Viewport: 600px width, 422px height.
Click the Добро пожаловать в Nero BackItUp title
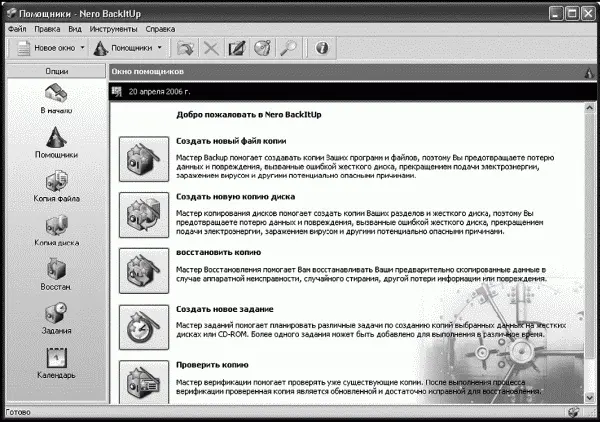[x=249, y=115]
